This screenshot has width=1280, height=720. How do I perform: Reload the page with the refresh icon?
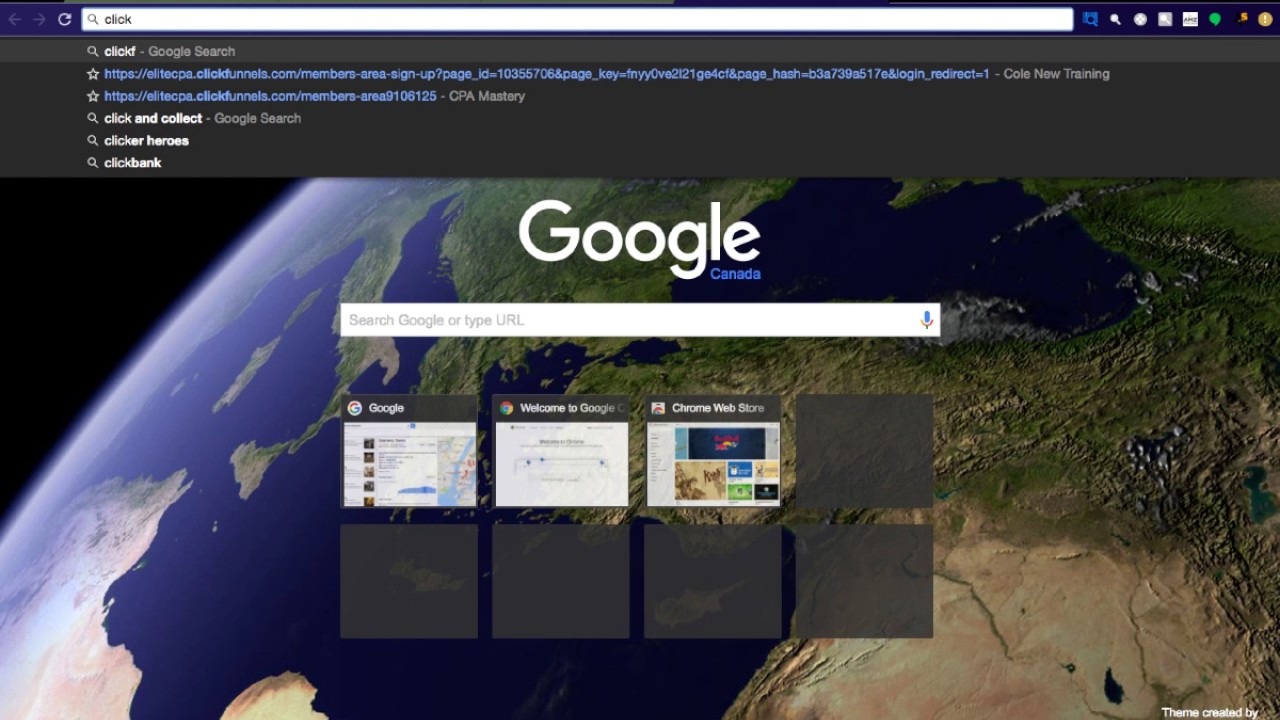pos(65,19)
